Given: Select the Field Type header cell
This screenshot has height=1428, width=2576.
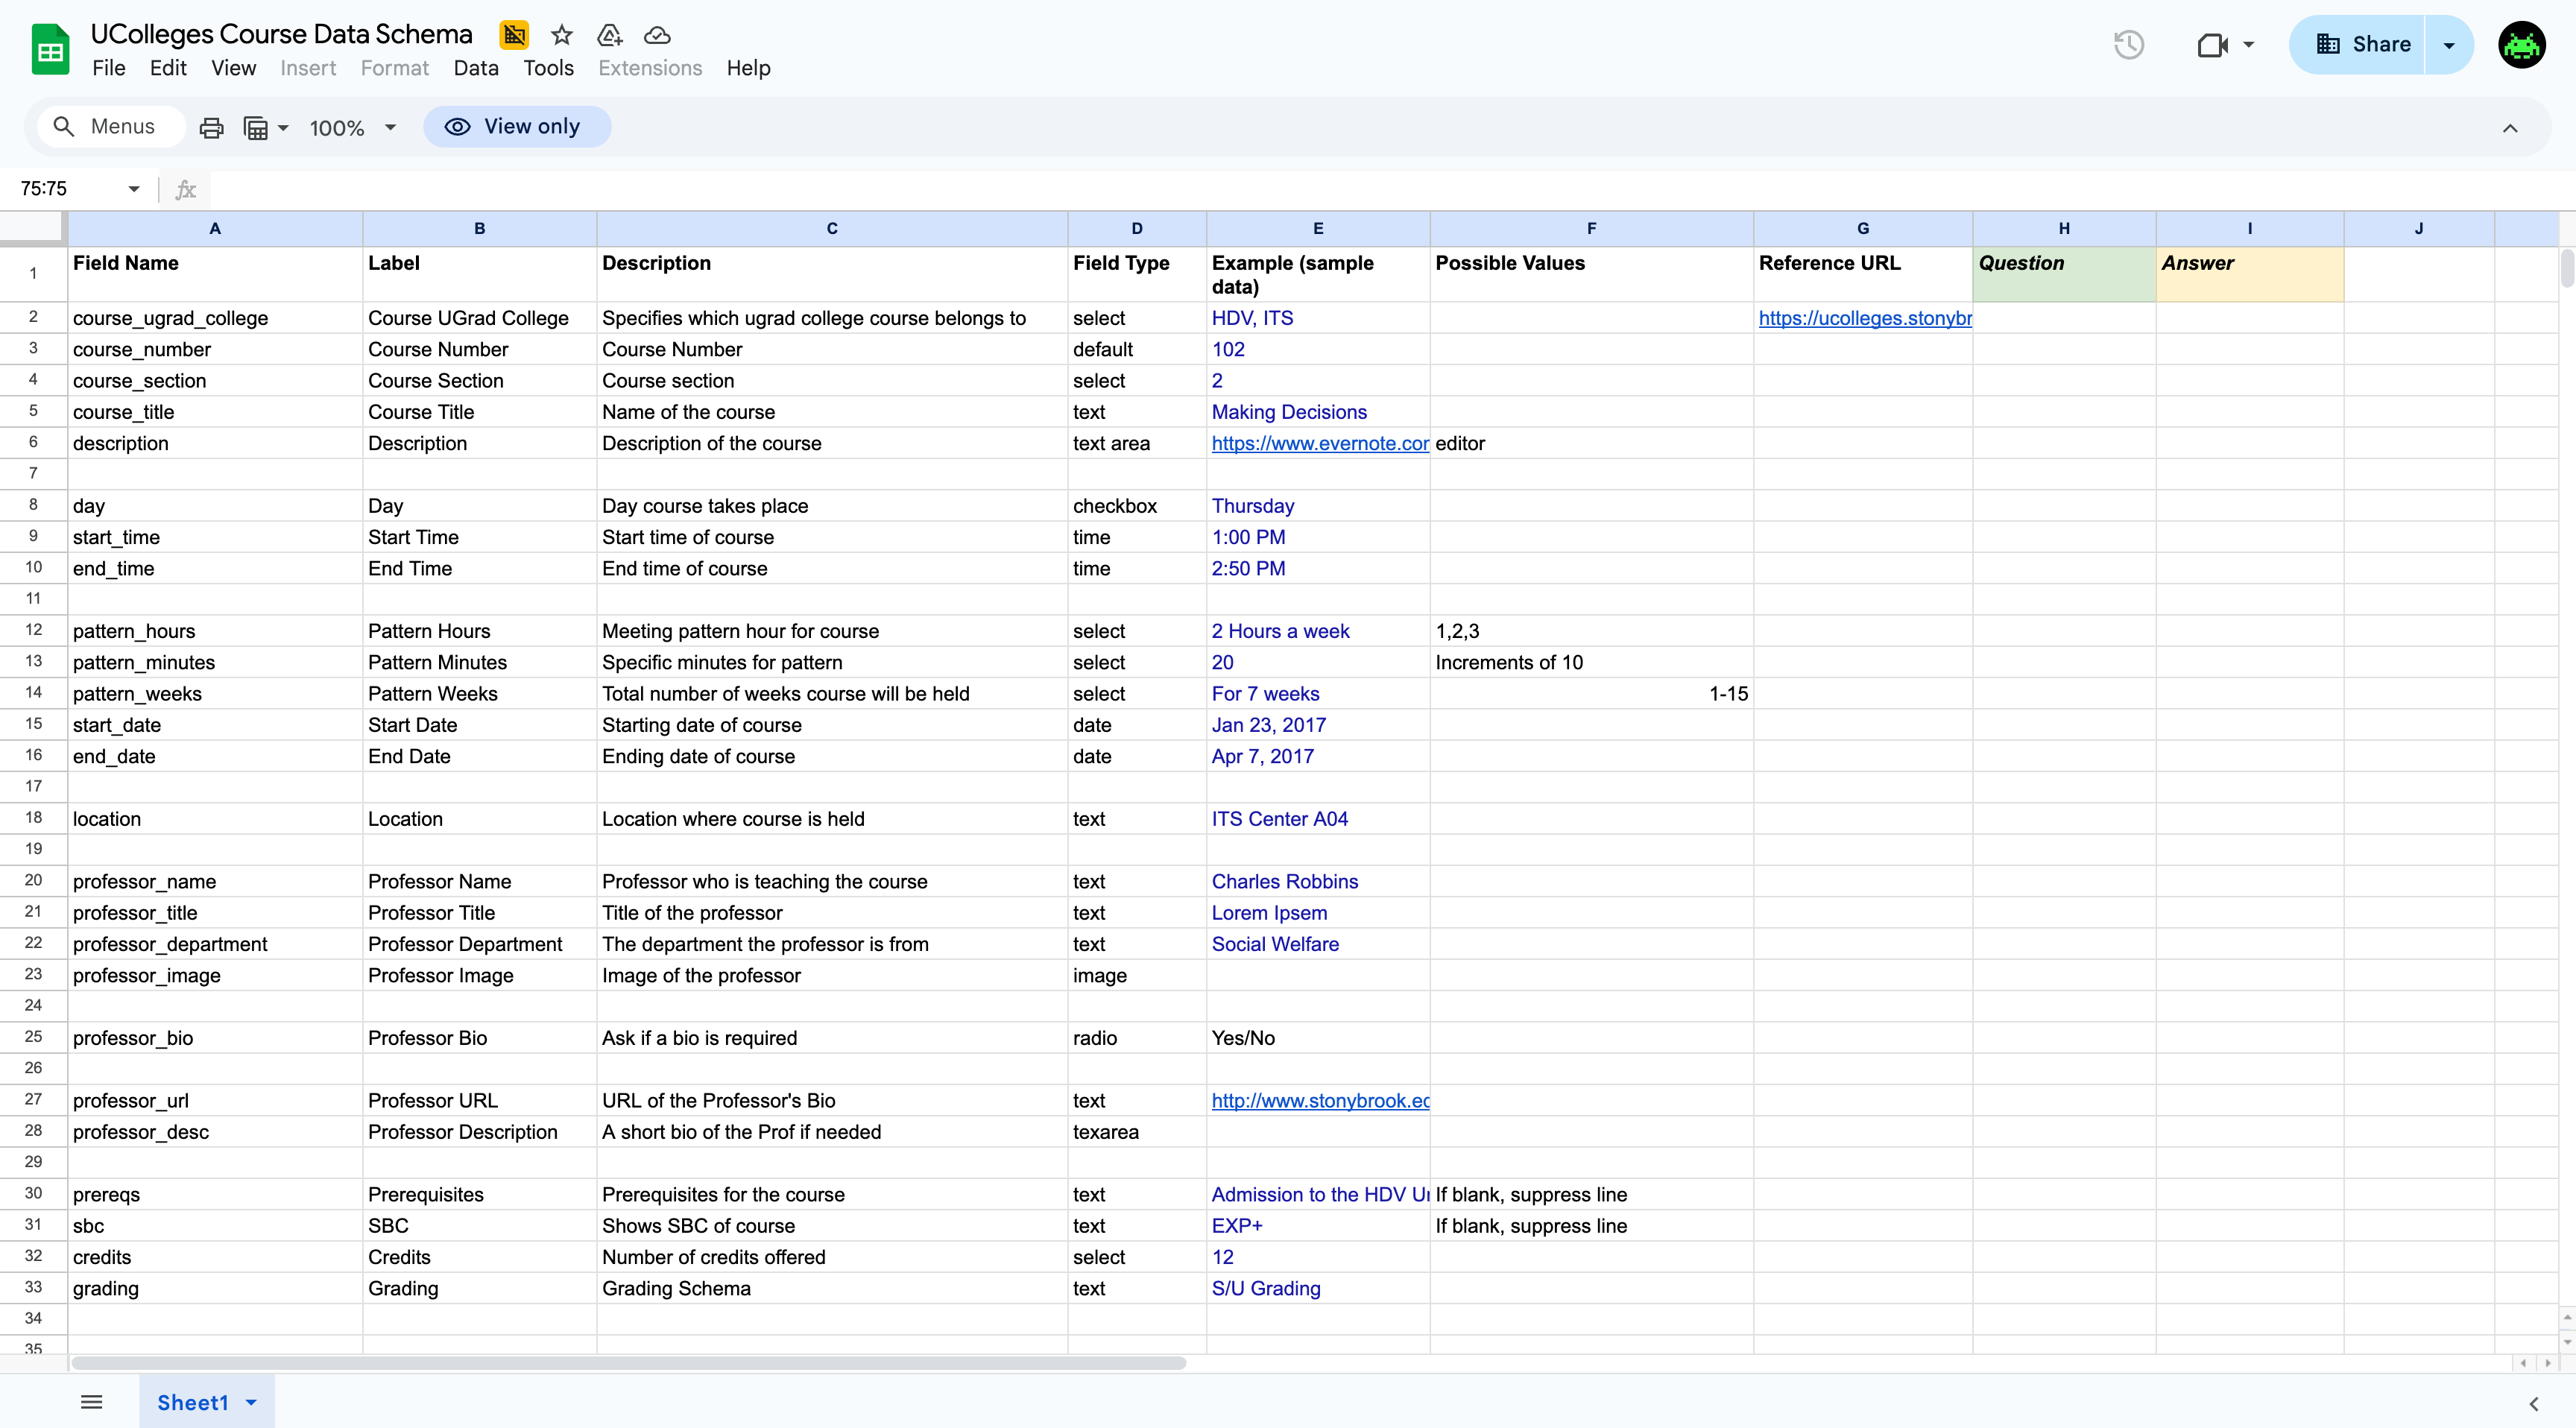Looking at the screenshot, I should click(x=1137, y=274).
